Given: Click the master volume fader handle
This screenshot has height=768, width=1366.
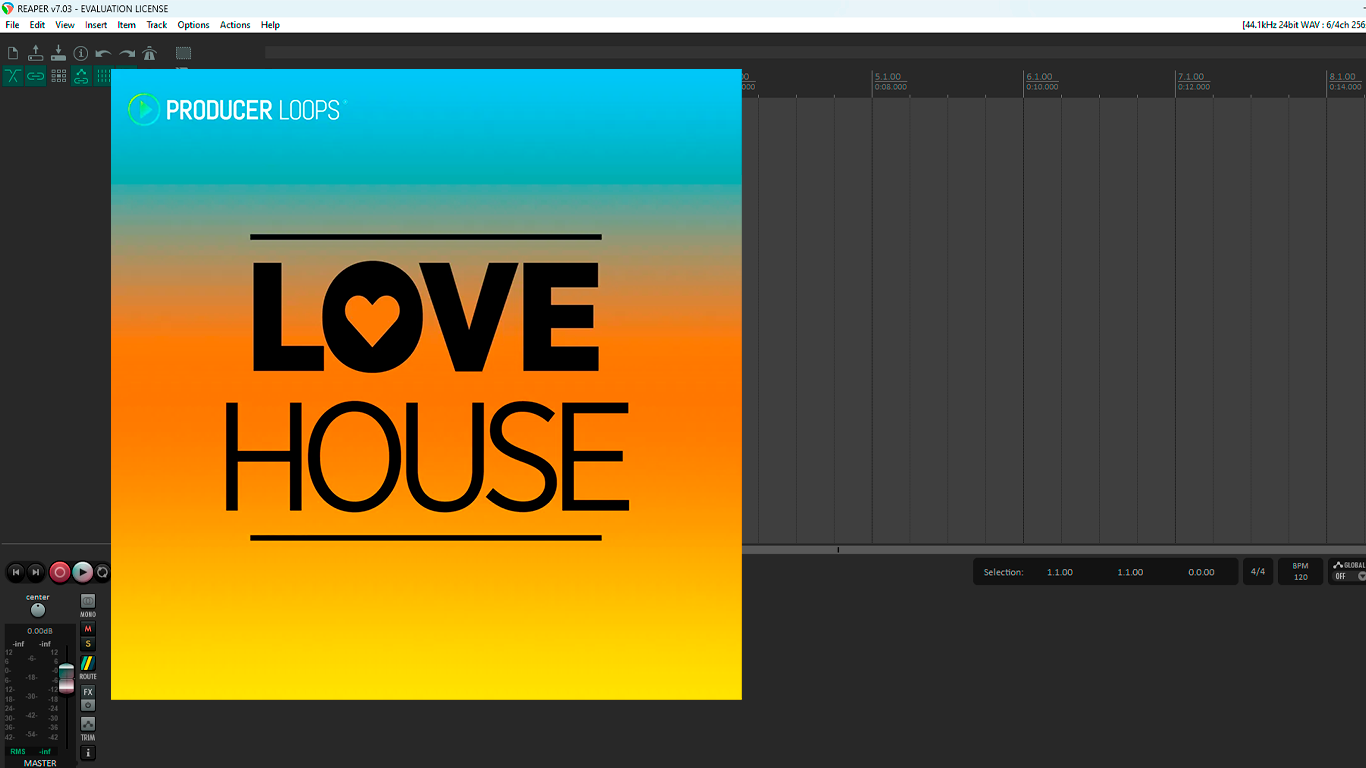Looking at the screenshot, I should [x=66, y=678].
